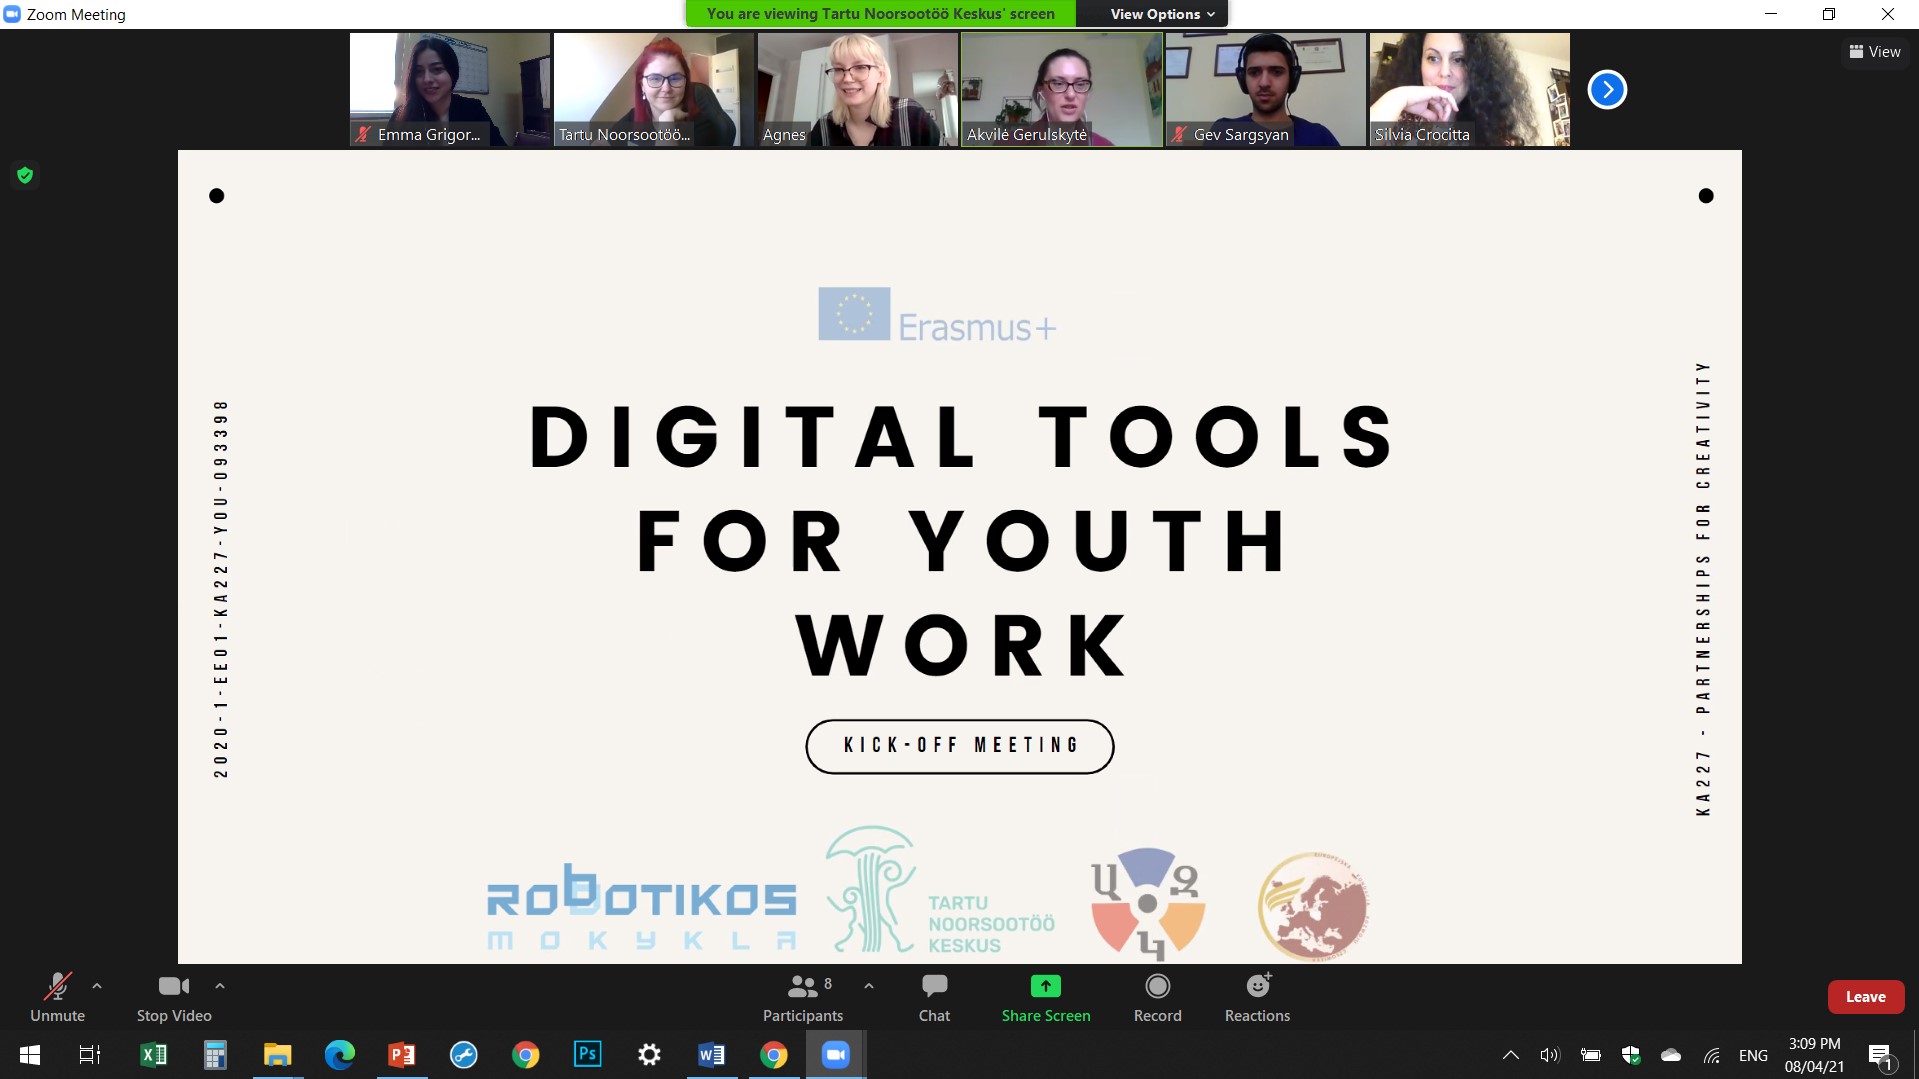
Task: Open the Participants panel
Action: (x=803, y=997)
